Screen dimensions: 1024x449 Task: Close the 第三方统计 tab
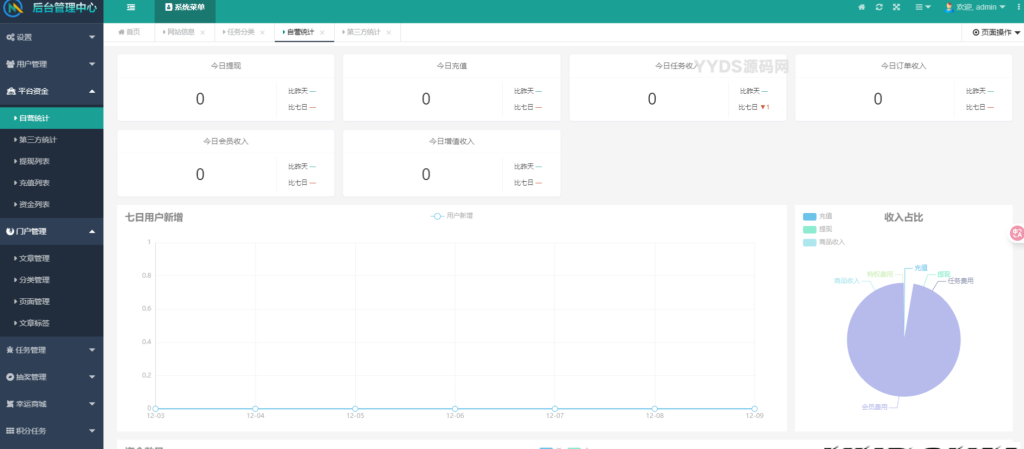[x=387, y=32]
